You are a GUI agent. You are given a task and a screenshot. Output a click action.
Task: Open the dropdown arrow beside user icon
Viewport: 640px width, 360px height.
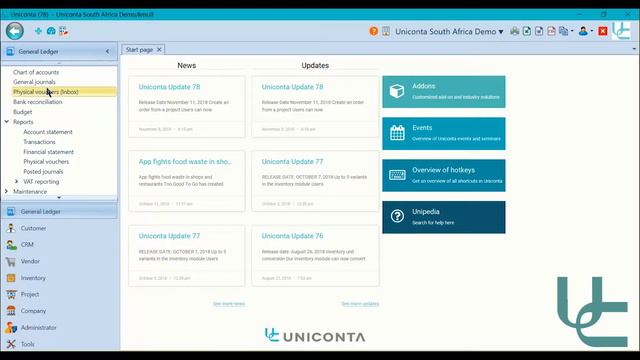592,31
